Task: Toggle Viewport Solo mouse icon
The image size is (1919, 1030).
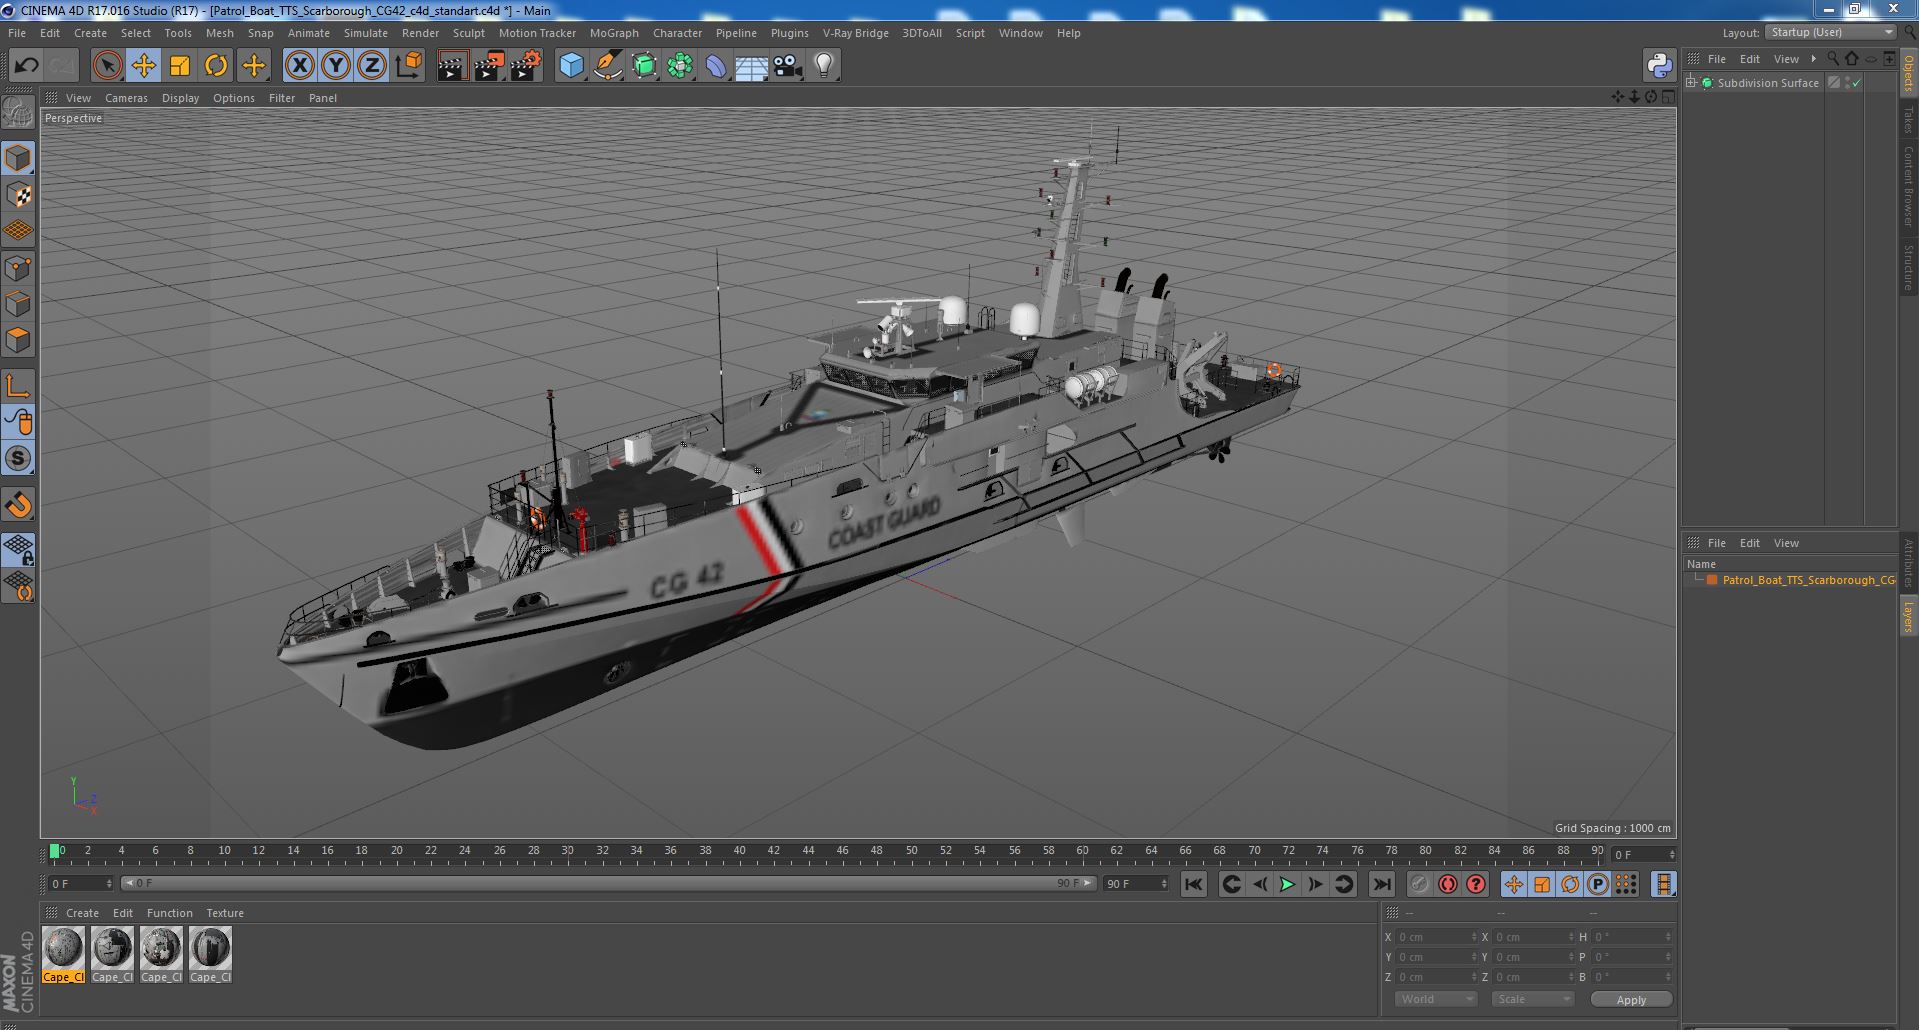Action: (18, 422)
